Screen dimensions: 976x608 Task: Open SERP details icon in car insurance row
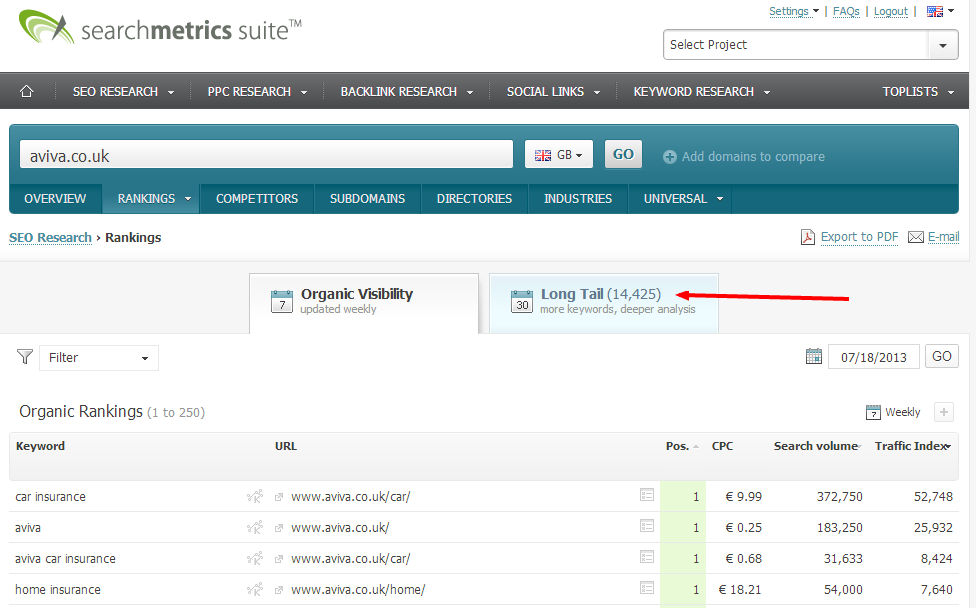tap(647, 495)
